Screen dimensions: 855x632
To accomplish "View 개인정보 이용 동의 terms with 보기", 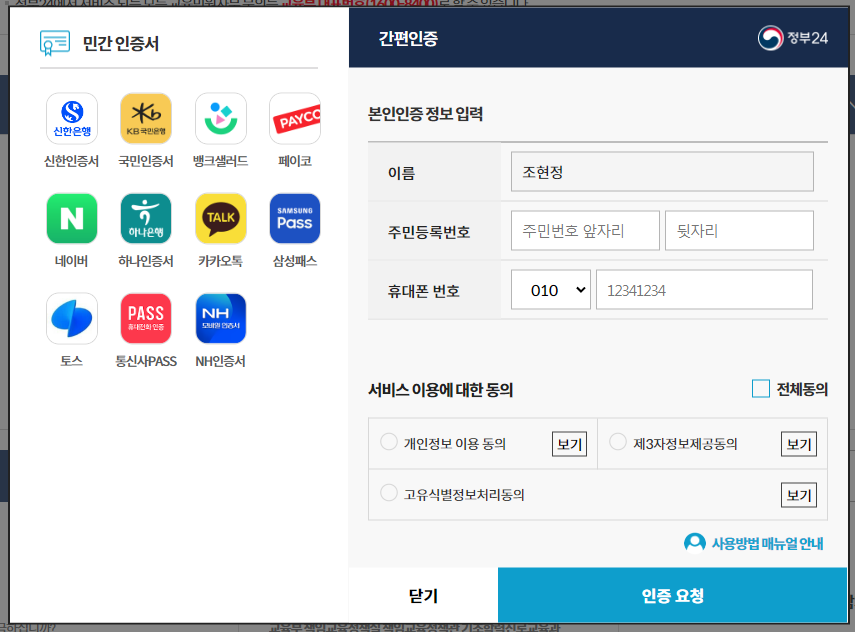I will click(570, 444).
